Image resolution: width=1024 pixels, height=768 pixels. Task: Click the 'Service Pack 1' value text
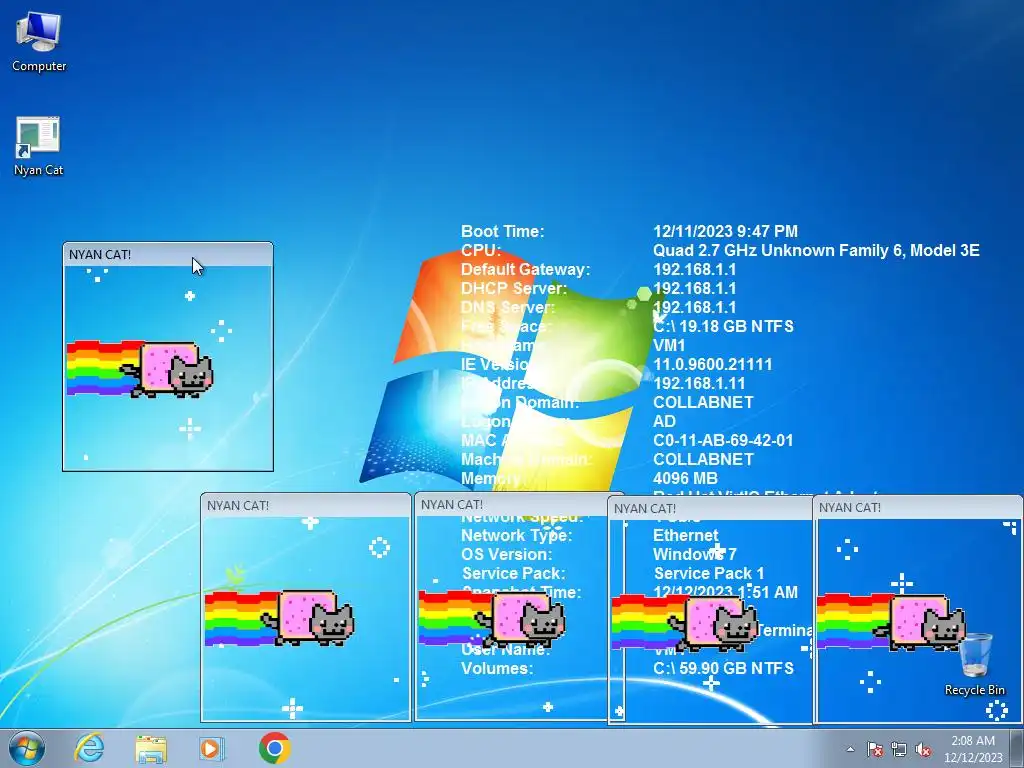tap(709, 573)
